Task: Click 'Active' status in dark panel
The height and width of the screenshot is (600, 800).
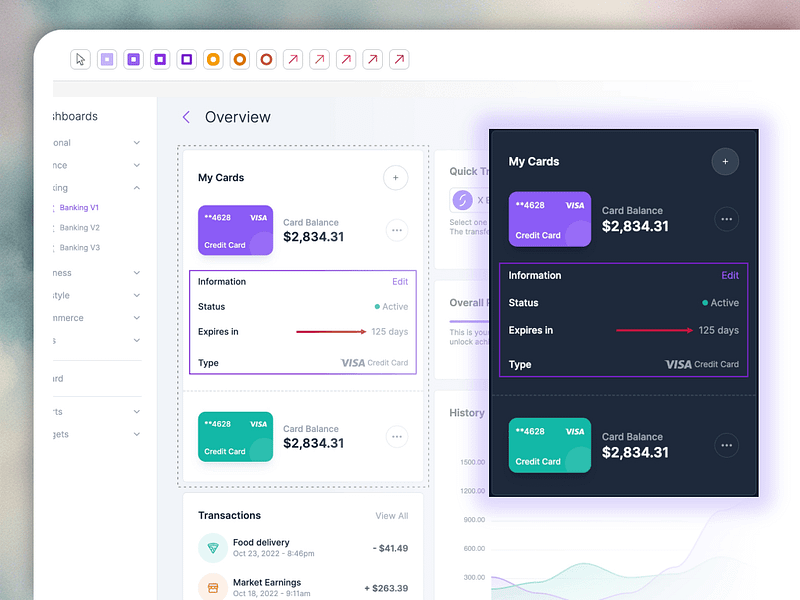Action: pos(720,303)
